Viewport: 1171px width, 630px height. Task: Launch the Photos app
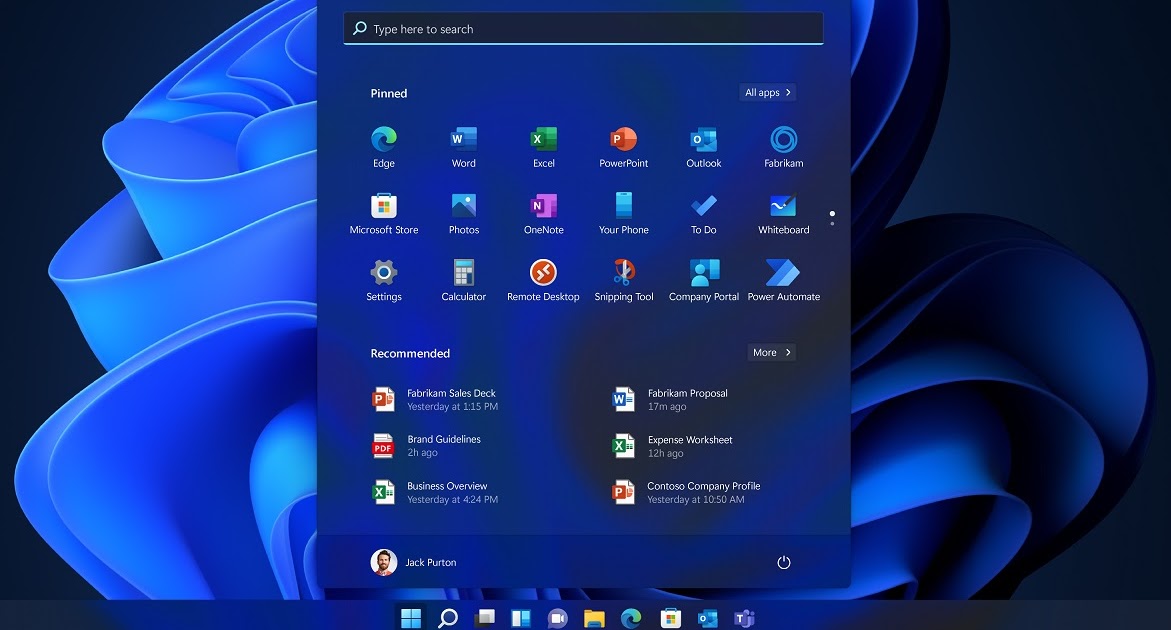(464, 213)
